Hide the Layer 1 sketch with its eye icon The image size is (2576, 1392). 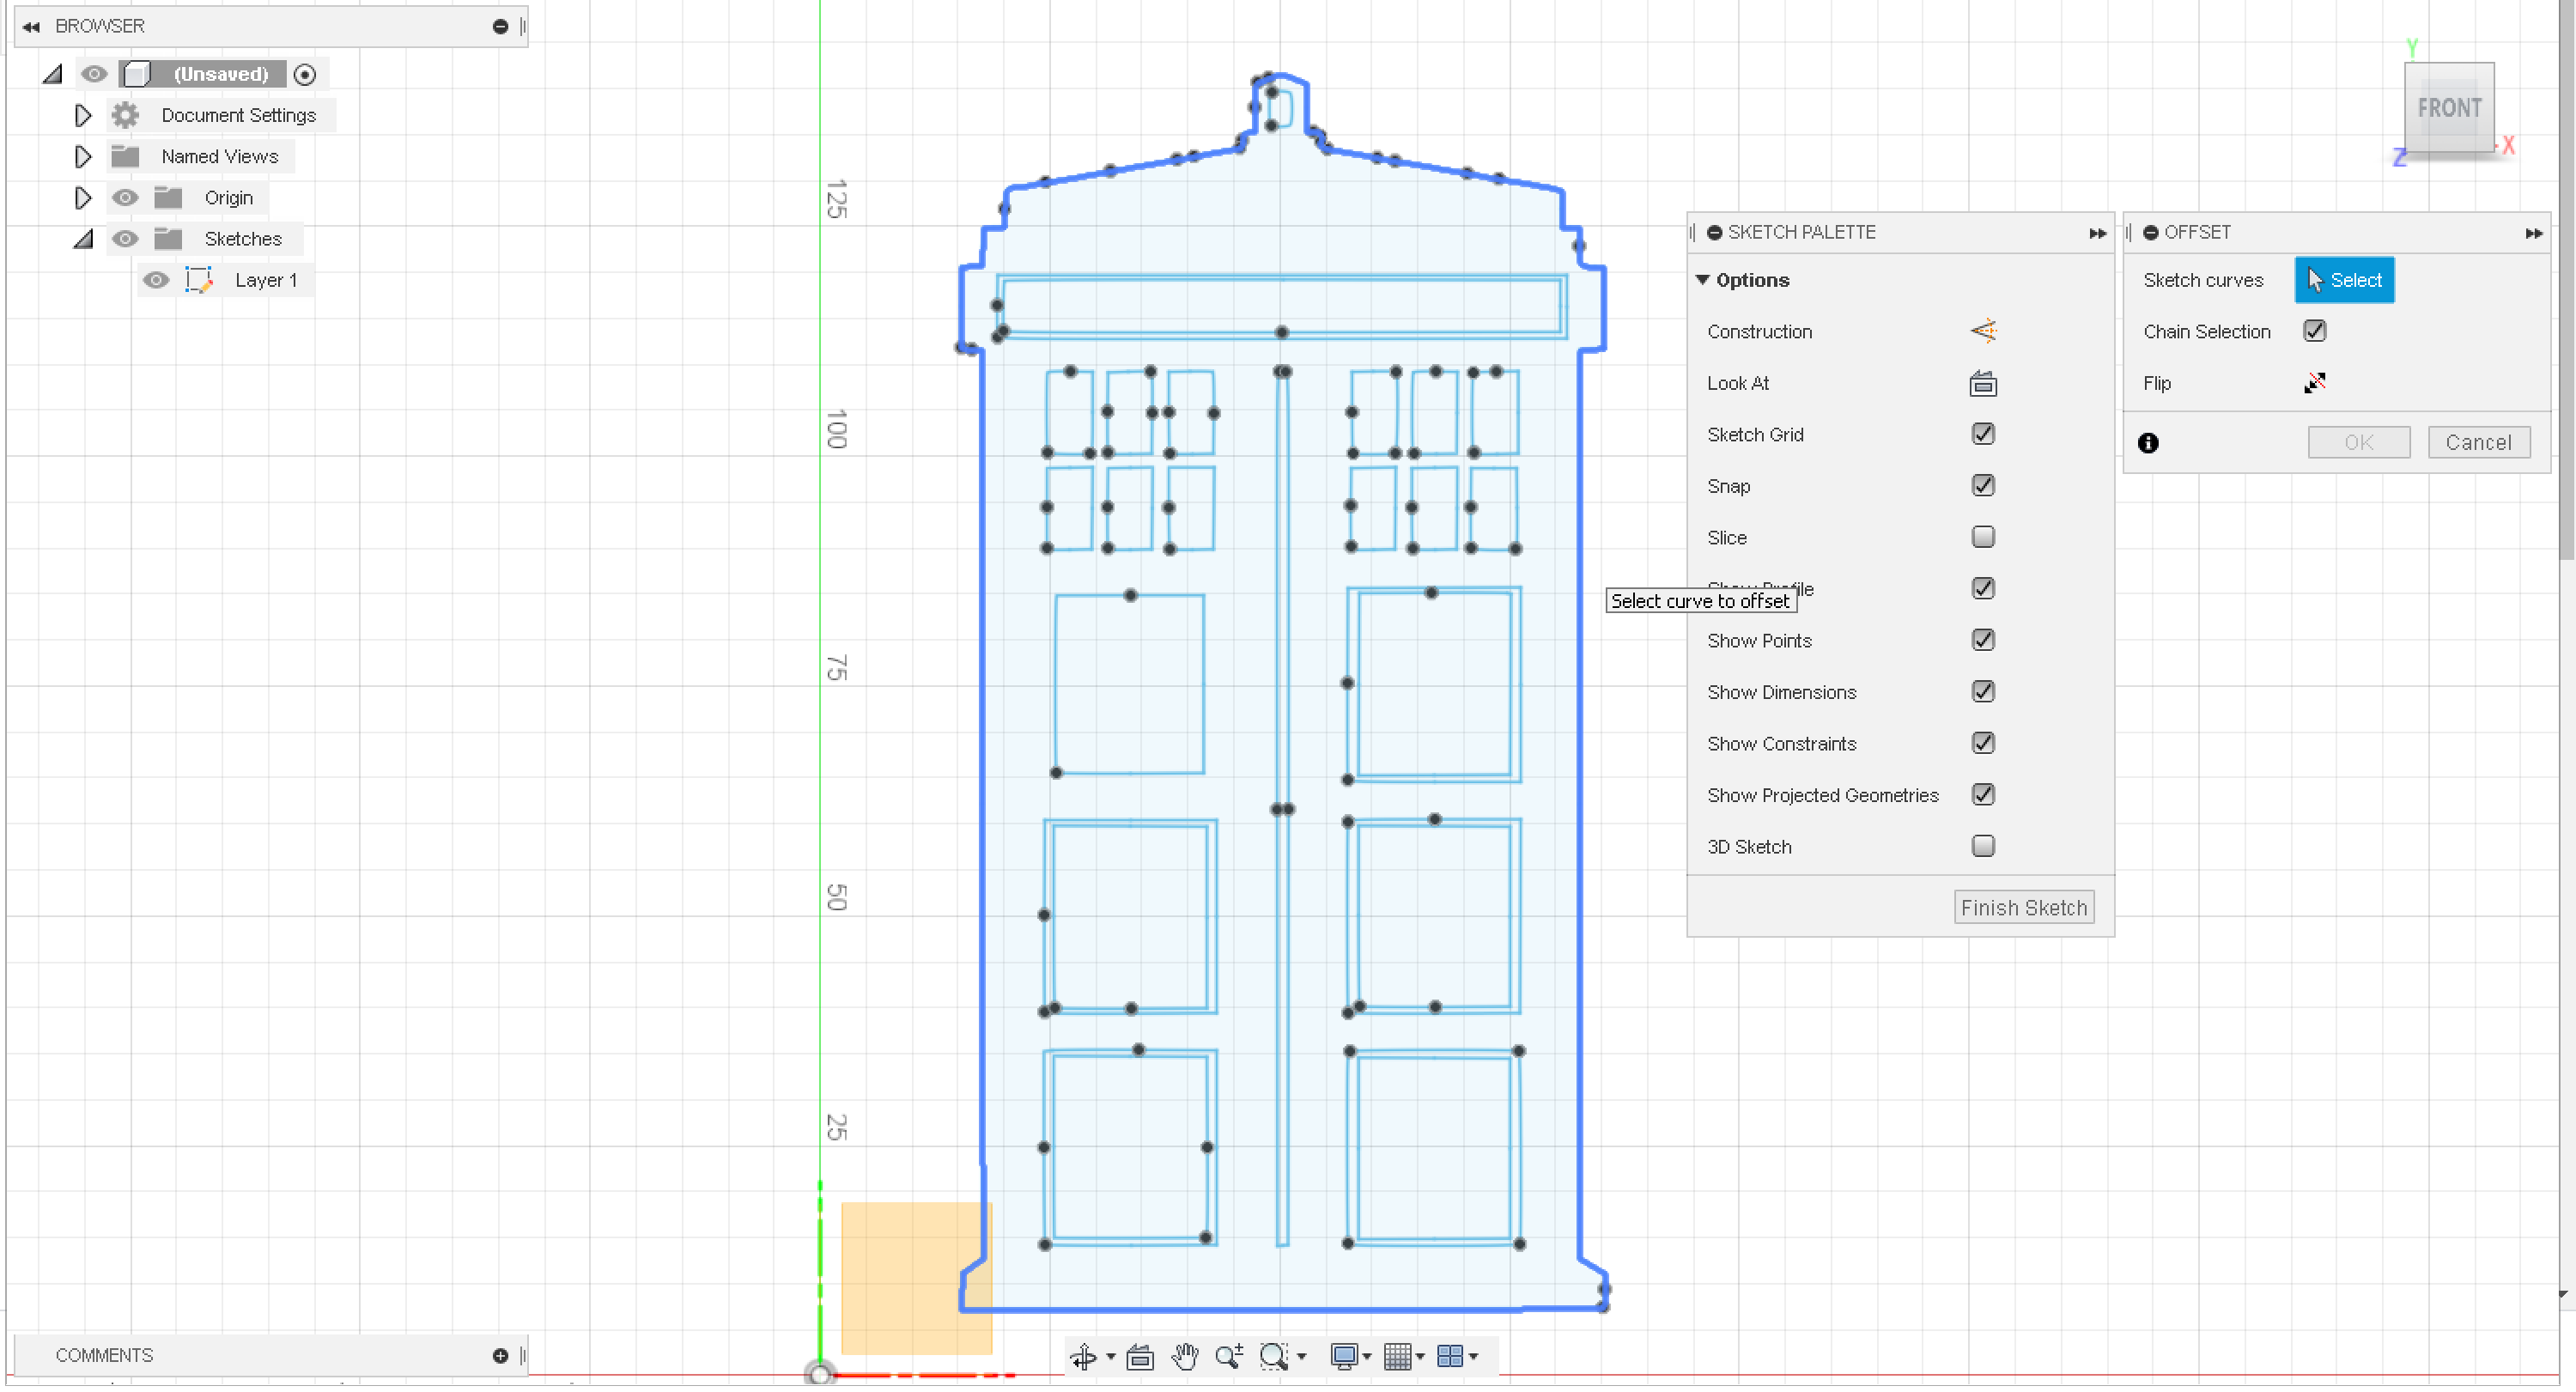point(156,280)
